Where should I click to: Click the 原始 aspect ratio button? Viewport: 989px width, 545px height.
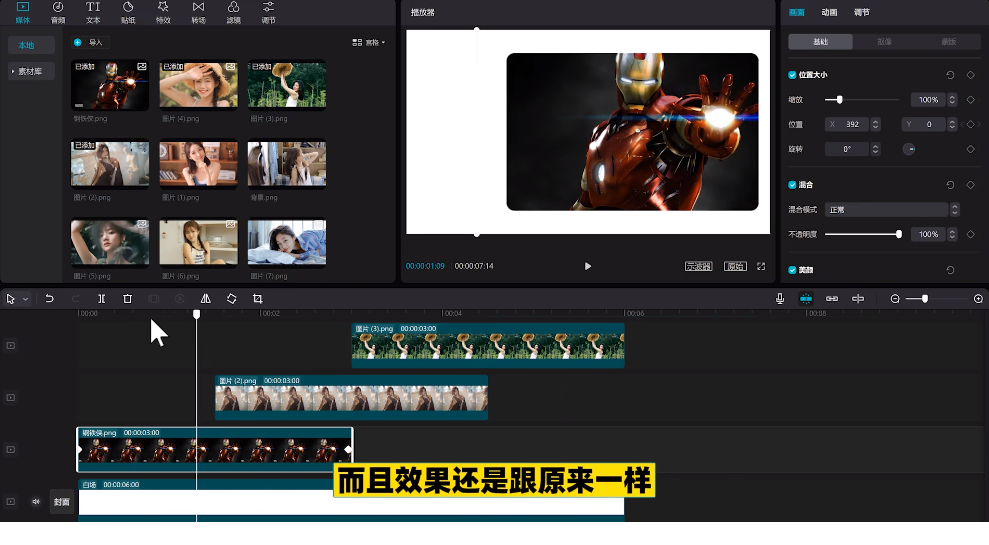coord(735,266)
